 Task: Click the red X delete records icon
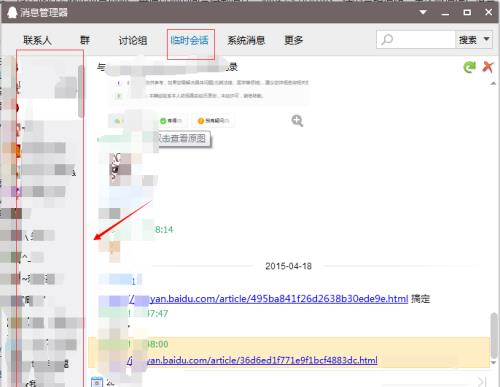[488, 67]
